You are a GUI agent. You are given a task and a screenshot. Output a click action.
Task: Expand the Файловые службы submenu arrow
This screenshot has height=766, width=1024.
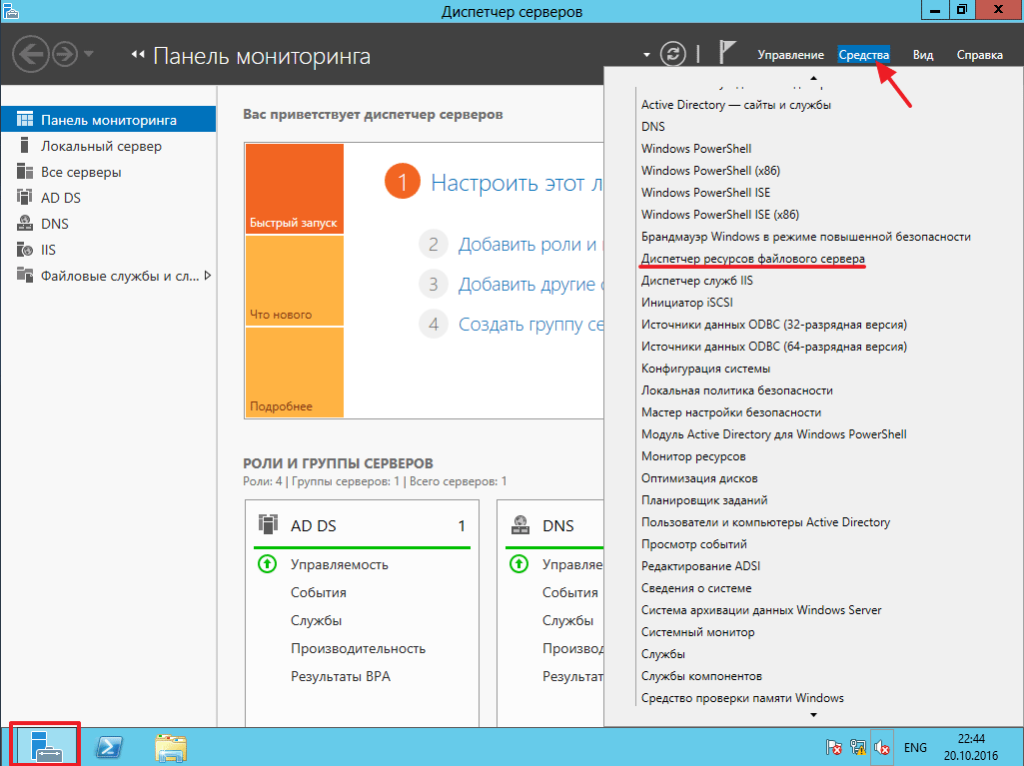click(x=207, y=276)
